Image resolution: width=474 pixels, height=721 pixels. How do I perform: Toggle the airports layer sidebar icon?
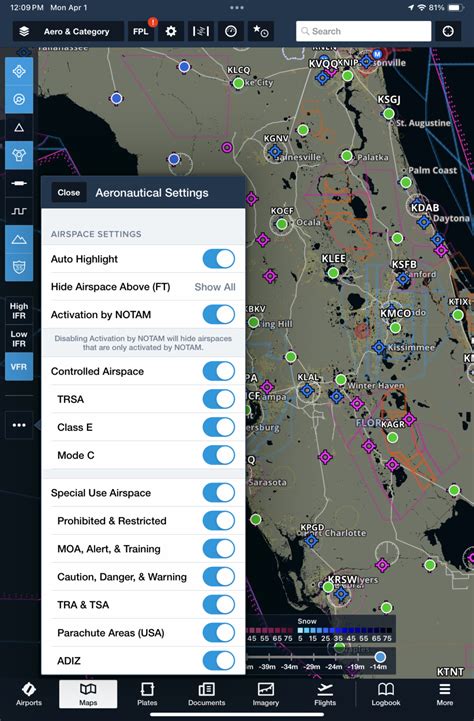[19, 71]
